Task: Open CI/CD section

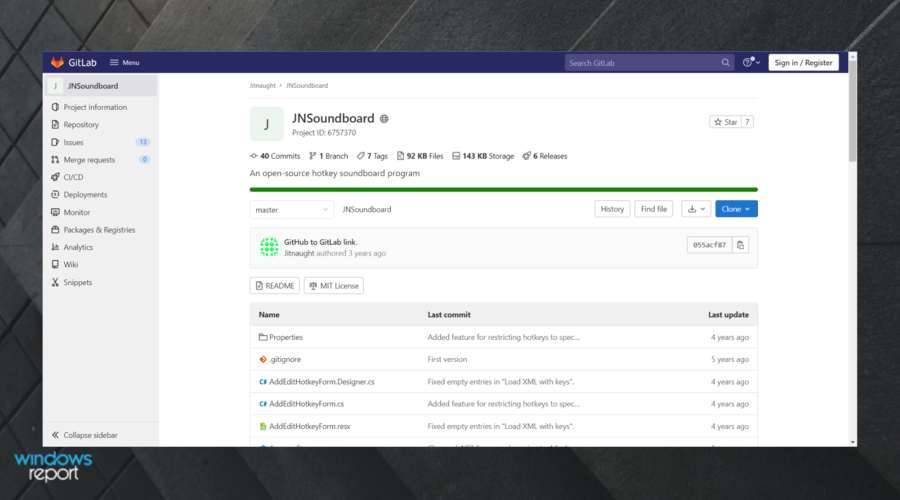Action: (x=73, y=177)
